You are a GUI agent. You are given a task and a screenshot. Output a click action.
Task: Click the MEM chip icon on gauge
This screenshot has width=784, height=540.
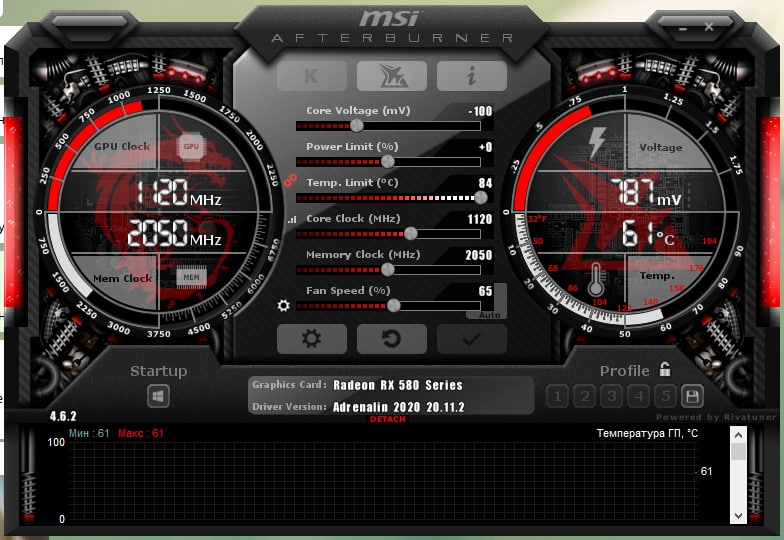(x=191, y=277)
